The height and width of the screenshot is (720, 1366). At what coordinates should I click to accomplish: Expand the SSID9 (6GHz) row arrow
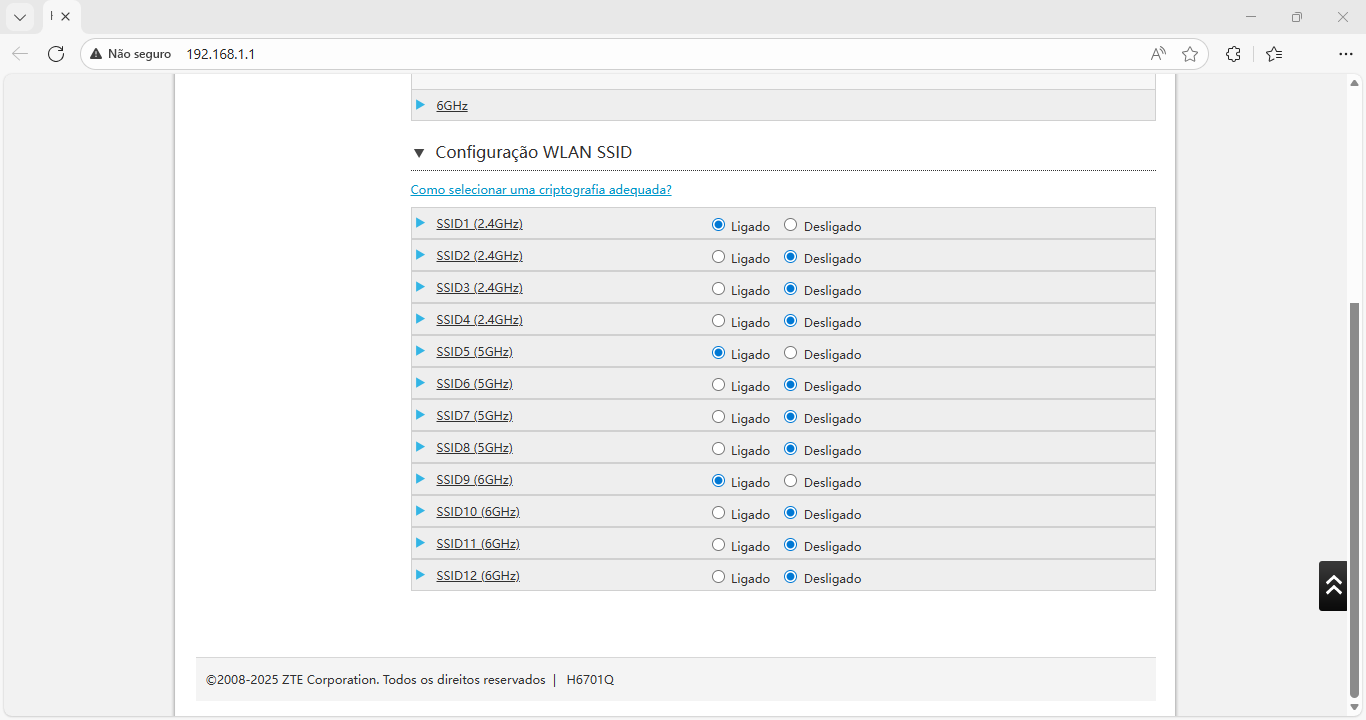420,479
